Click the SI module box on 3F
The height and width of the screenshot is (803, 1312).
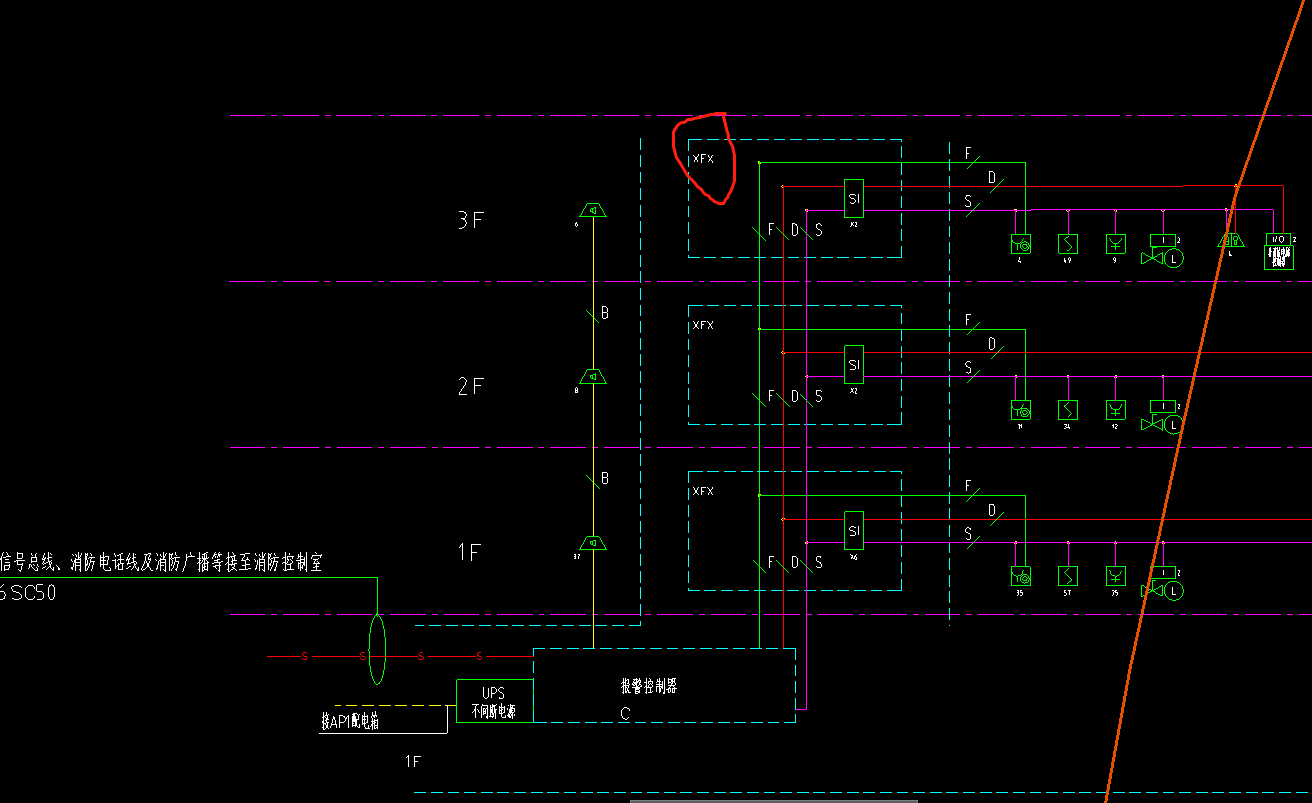coord(853,198)
